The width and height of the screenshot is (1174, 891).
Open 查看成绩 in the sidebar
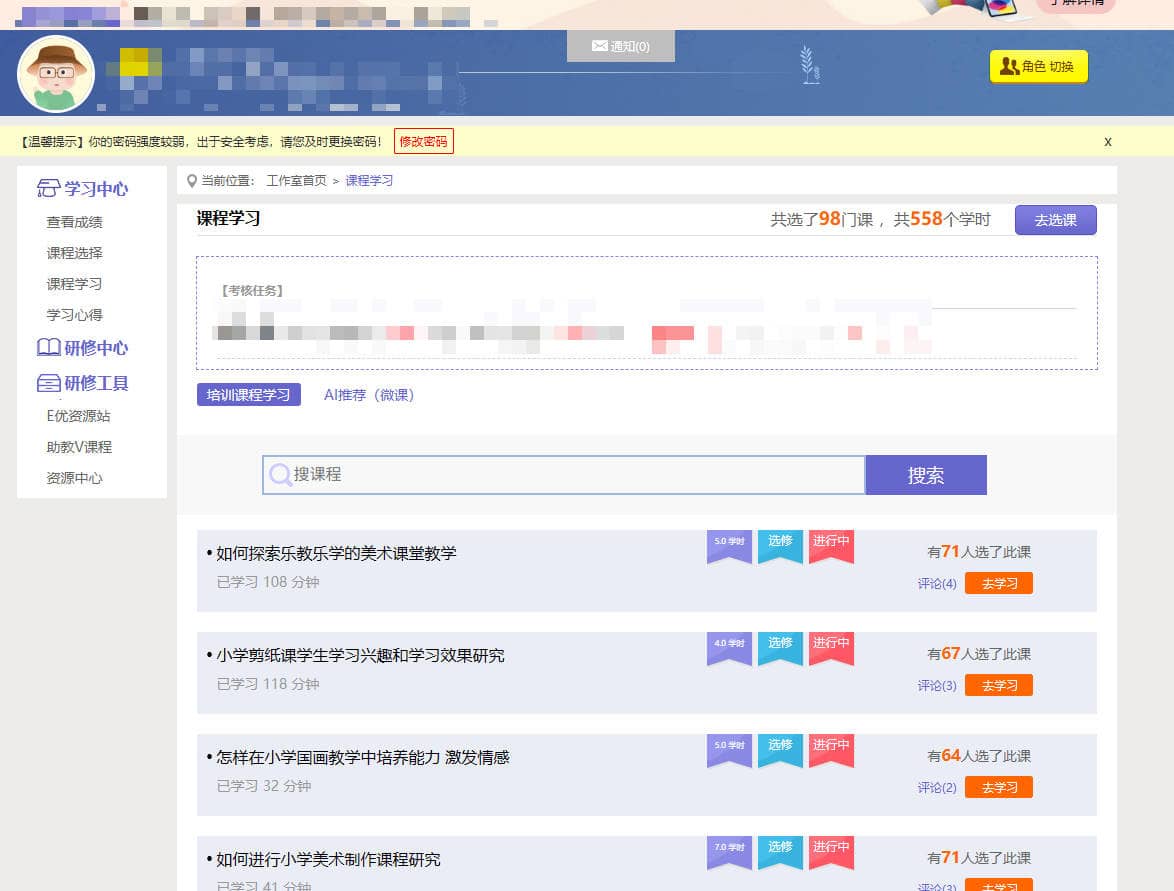point(74,222)
